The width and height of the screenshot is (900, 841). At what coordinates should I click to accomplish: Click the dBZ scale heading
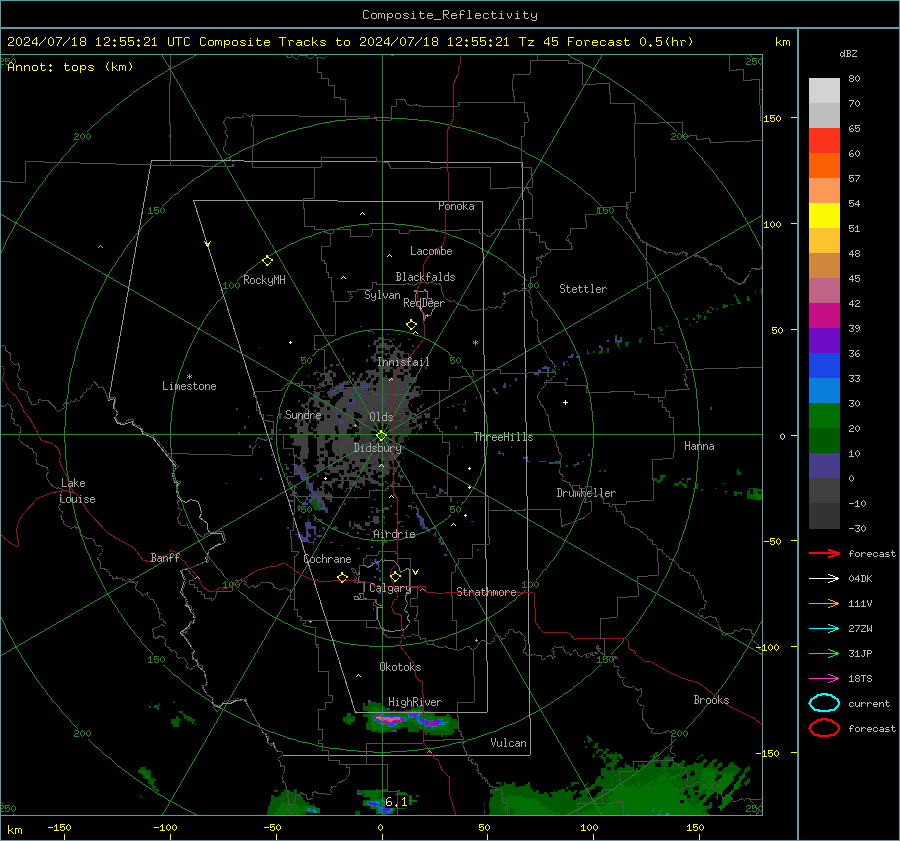coord(848,54)
